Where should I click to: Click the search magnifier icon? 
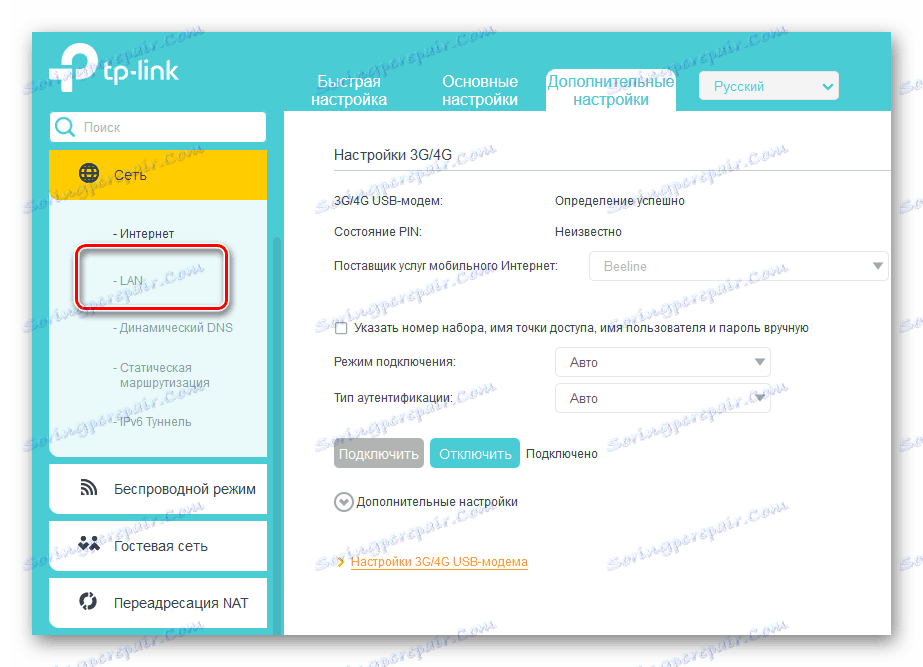coord(64,127)
